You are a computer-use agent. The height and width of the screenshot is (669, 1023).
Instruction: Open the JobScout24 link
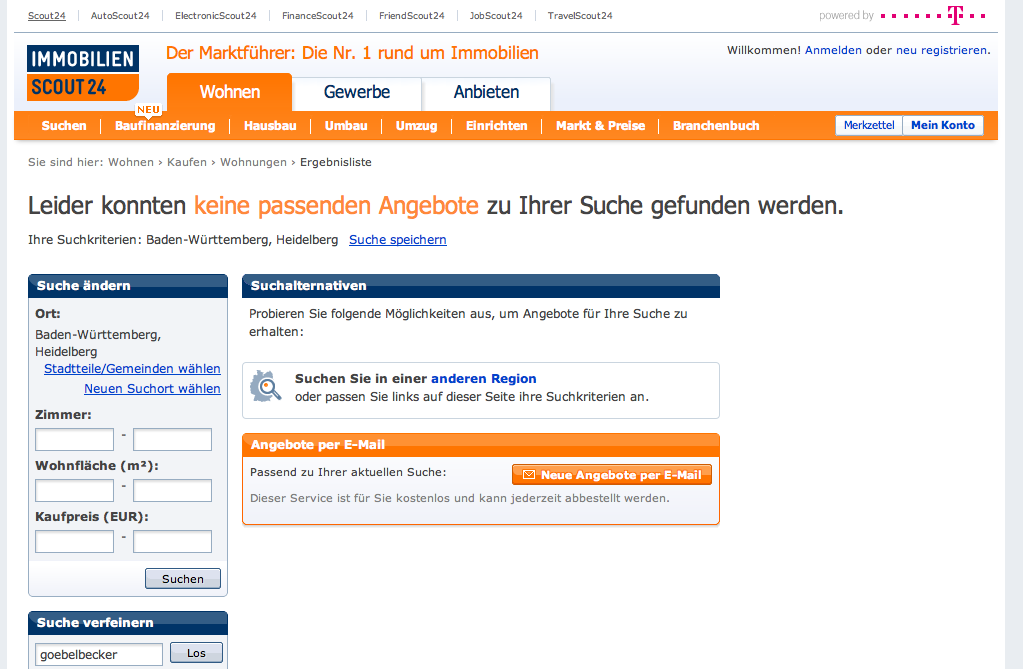(496, 16)
